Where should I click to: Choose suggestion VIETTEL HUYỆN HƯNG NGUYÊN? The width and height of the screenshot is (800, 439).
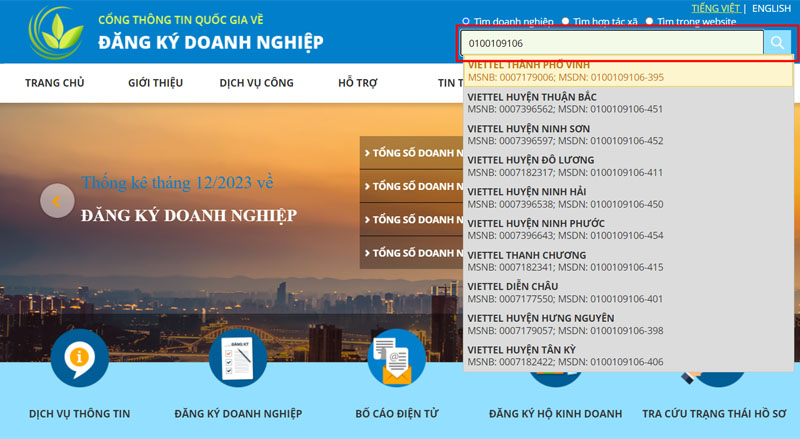[x=628, y=324]
